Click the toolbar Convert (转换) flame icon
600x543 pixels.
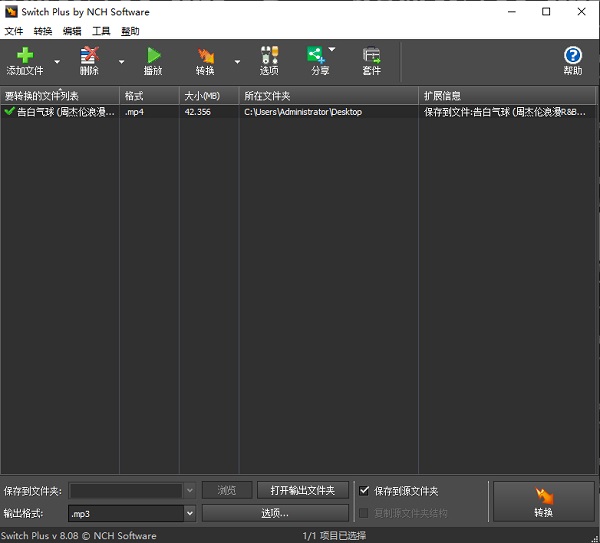[206, 56]
